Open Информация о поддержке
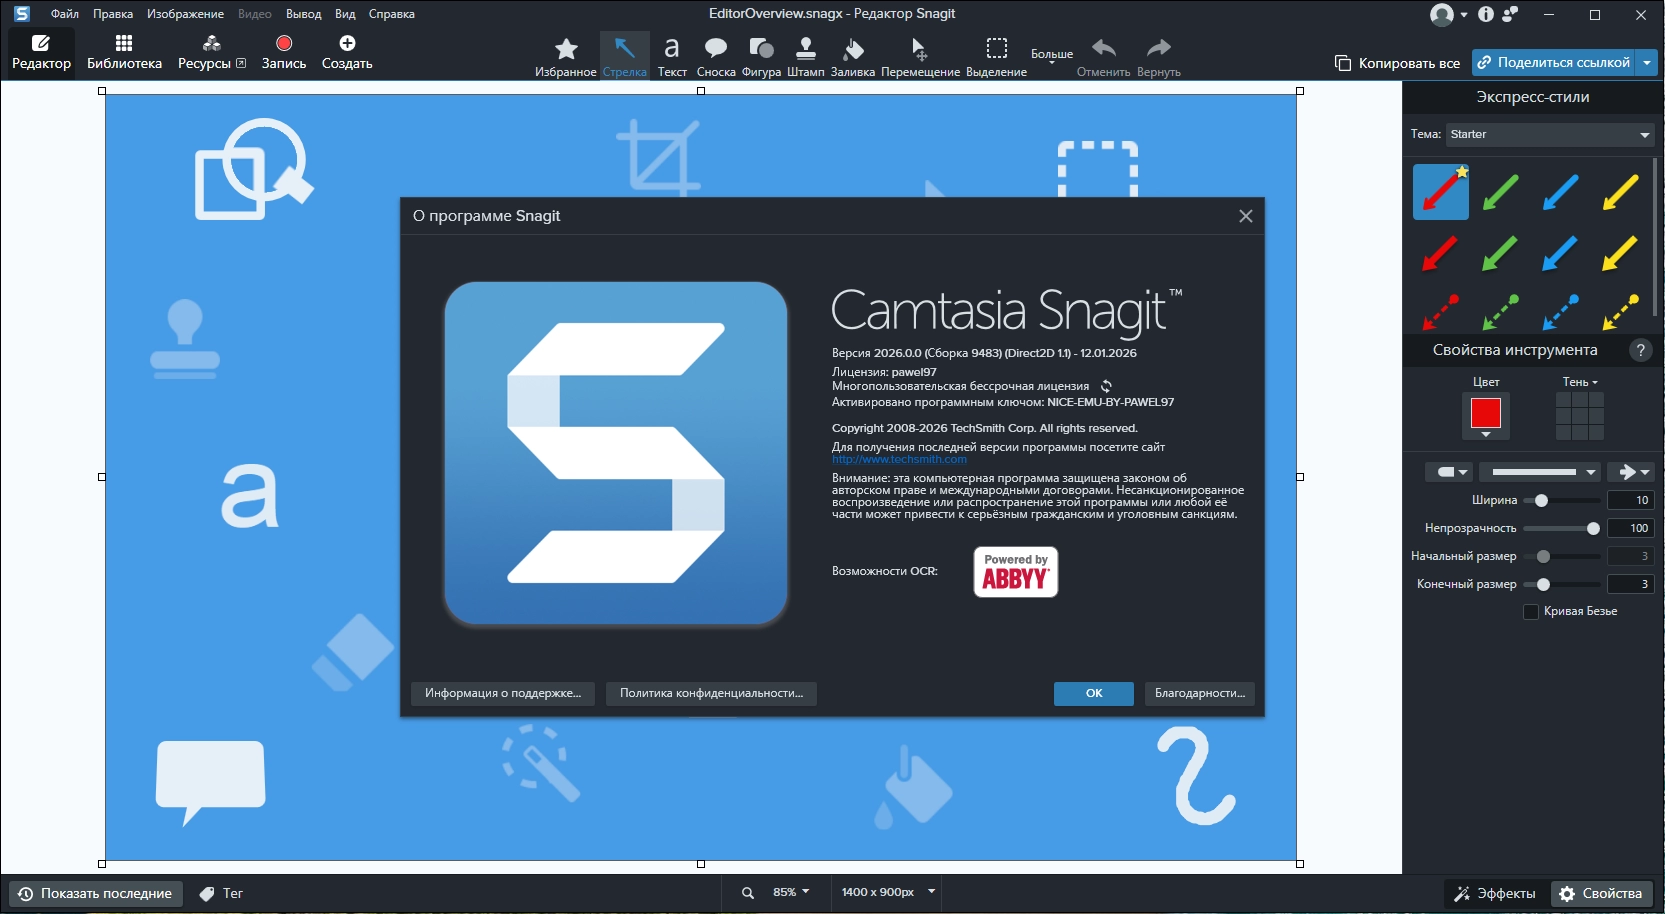This screenshot has width=1665, height=914. (x=503, y=694)
